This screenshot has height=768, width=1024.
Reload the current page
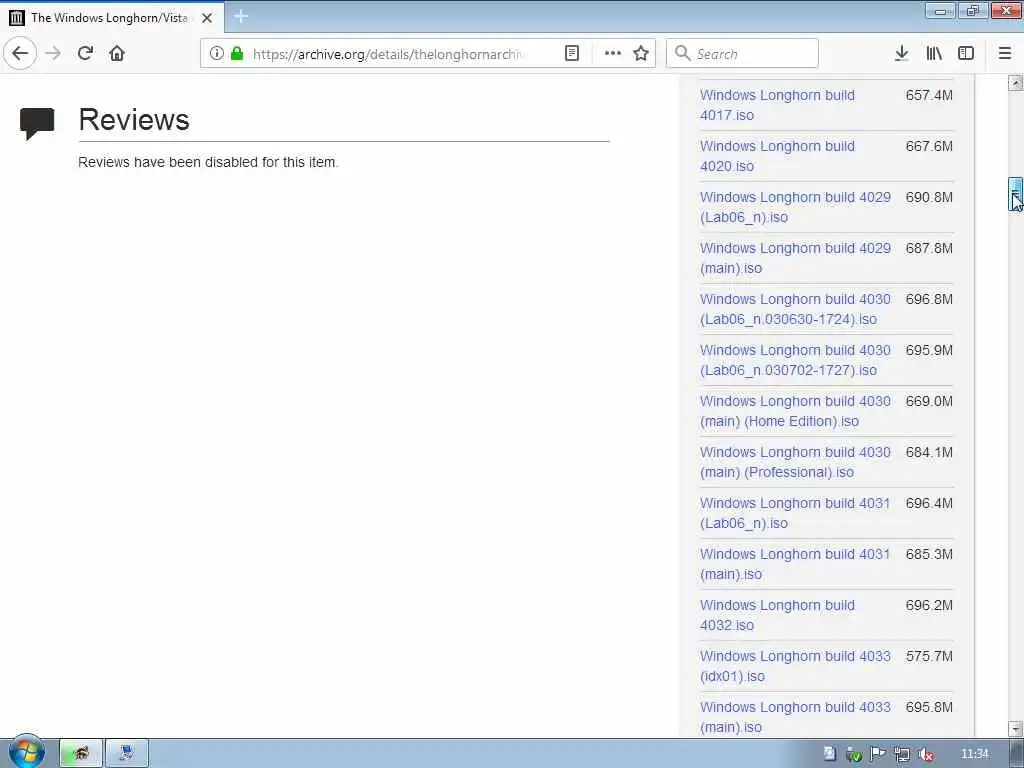click(x=86, y=53)
